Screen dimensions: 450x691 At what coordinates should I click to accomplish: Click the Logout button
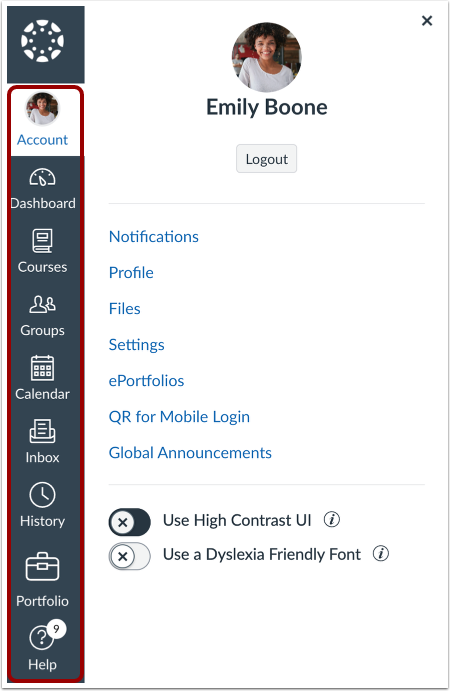[x=267, y=159]
